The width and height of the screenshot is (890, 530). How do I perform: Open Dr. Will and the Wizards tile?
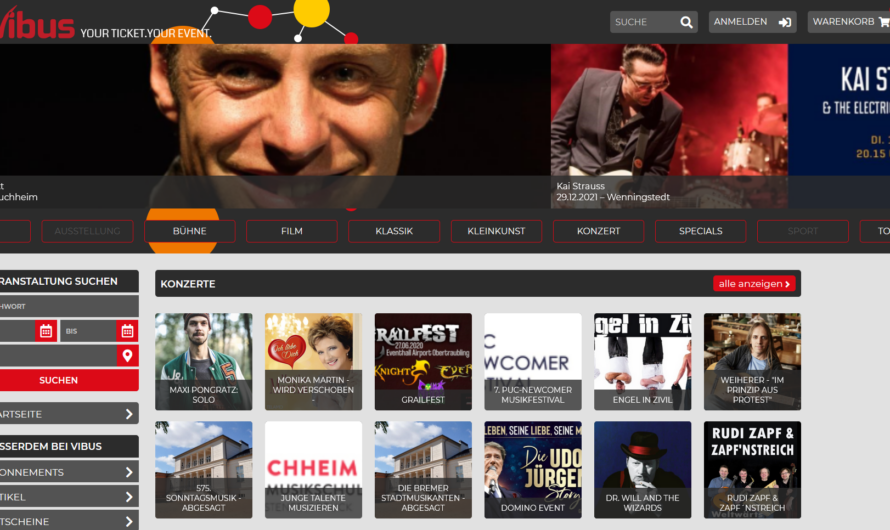[x=643, y=469]
